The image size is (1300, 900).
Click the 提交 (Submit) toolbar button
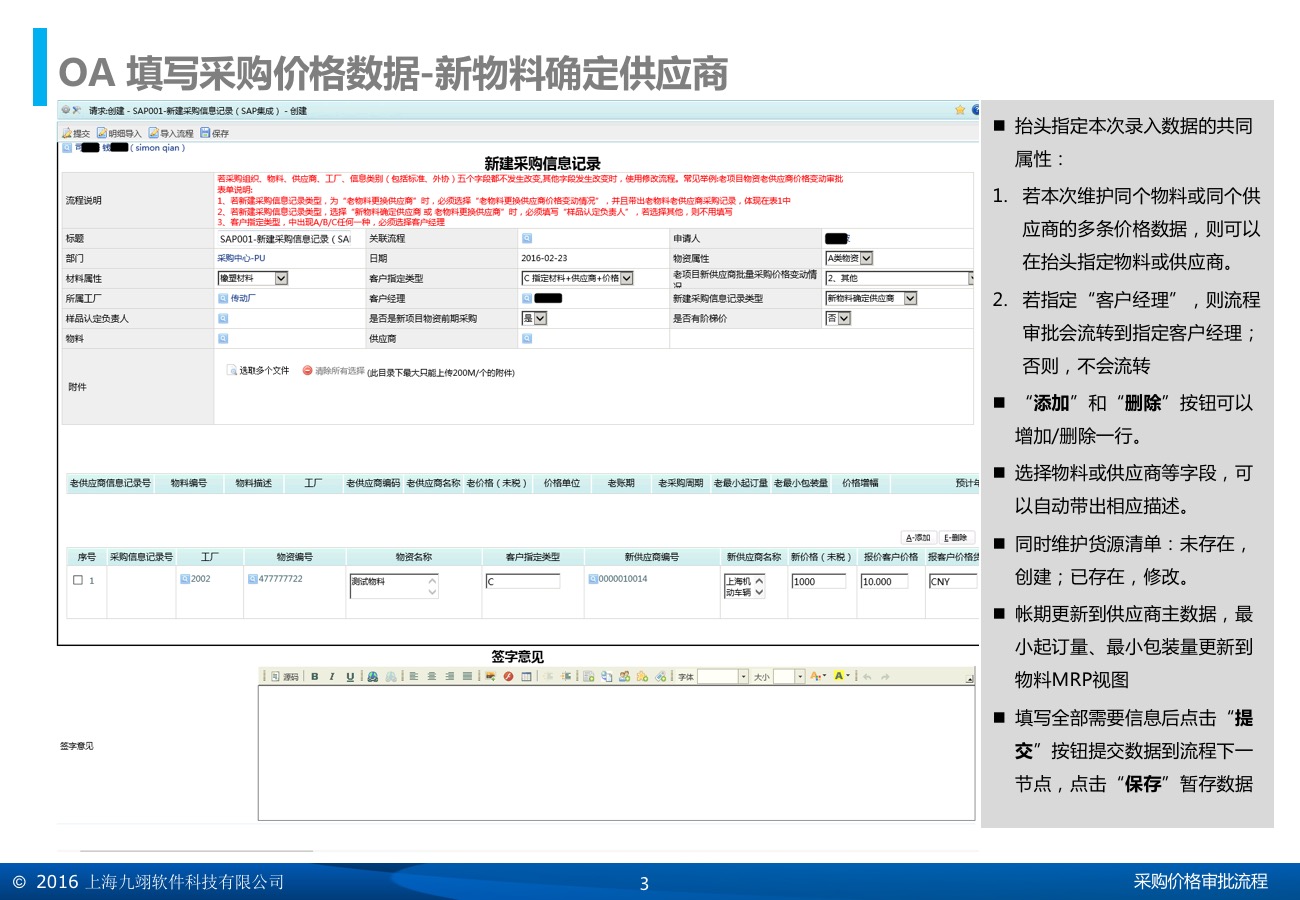76,133
